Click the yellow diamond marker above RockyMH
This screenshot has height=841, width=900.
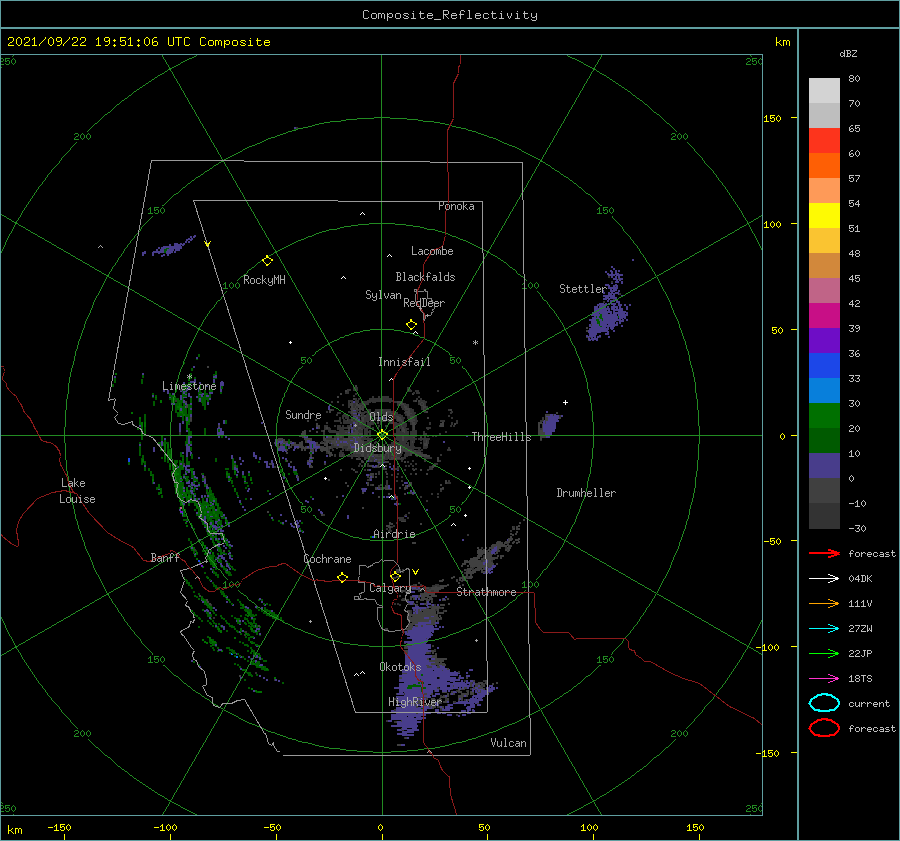point(267,261)
